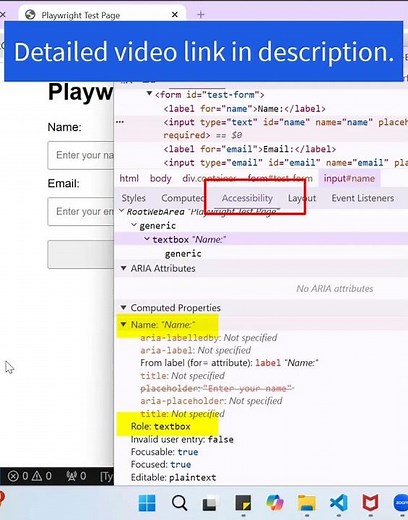Click the "Focused: true" property
Screen dimensions: 408x520
pos(161,464)
